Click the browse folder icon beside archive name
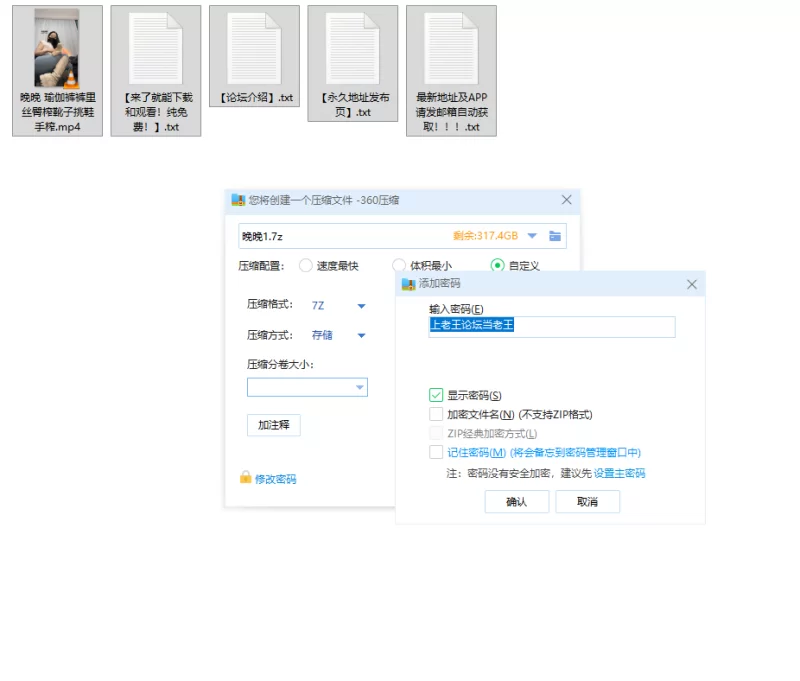The image size is (800, 681). (x=556, y=236)
